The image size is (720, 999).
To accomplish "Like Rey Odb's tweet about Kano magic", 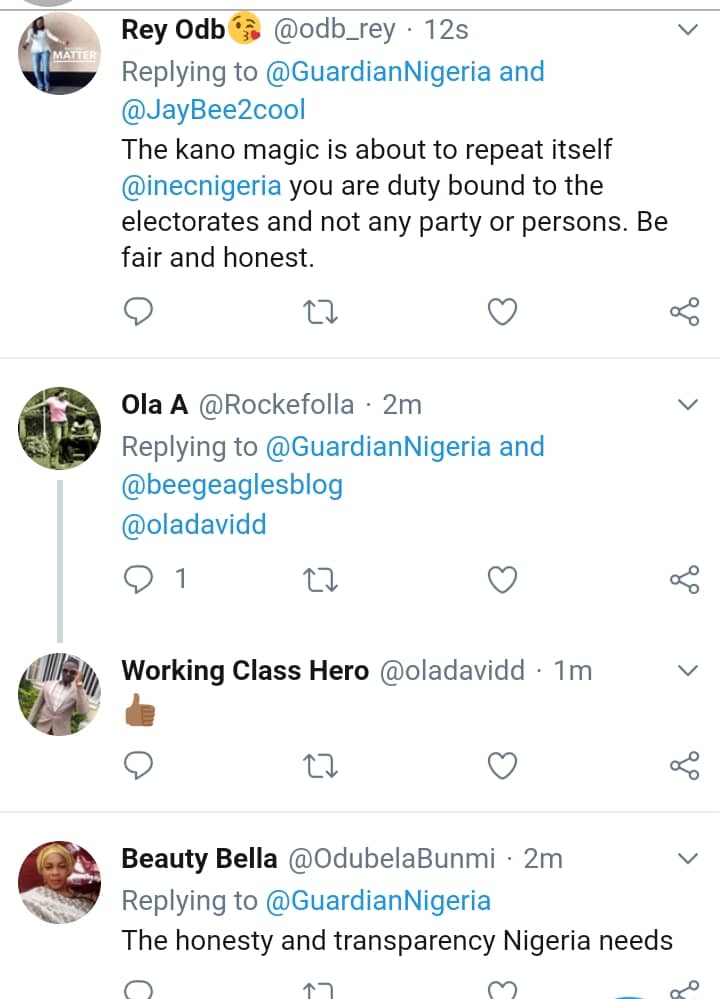I will 502,313.
